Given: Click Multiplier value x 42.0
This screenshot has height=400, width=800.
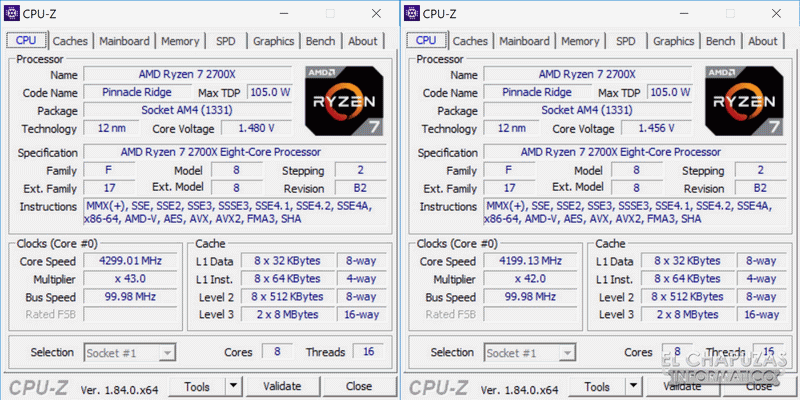Looking at the screenshot, I should [x=530, y=279].
